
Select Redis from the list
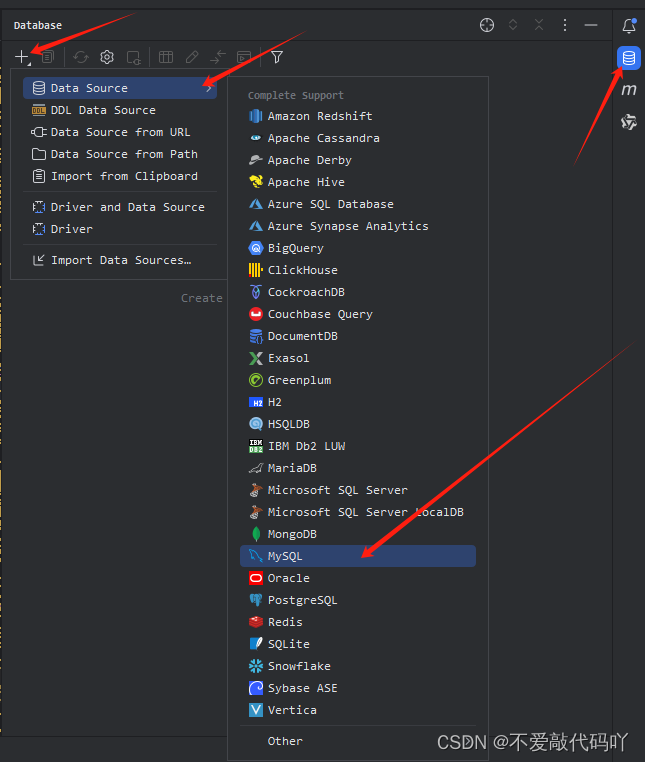coord(358,622)
